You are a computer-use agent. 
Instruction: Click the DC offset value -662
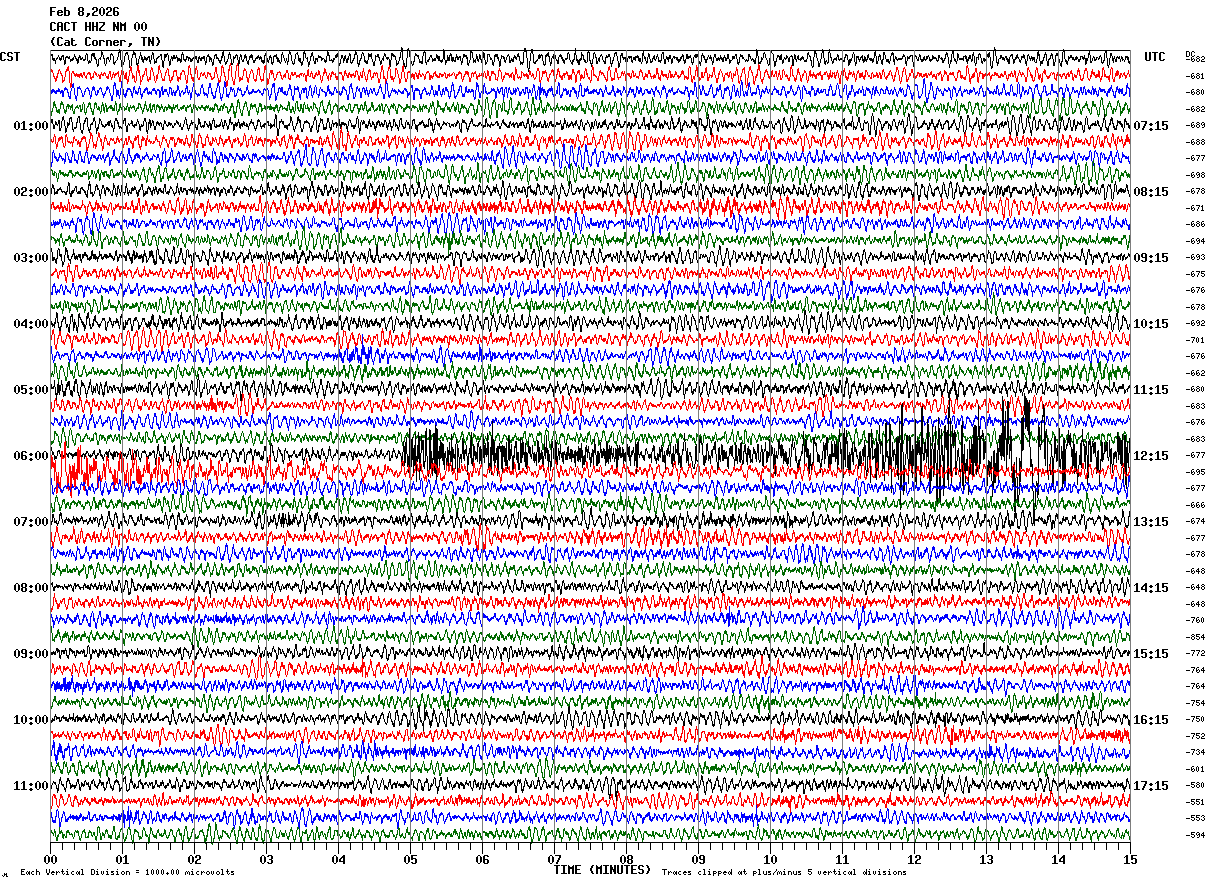click(x=1195, y=373)
